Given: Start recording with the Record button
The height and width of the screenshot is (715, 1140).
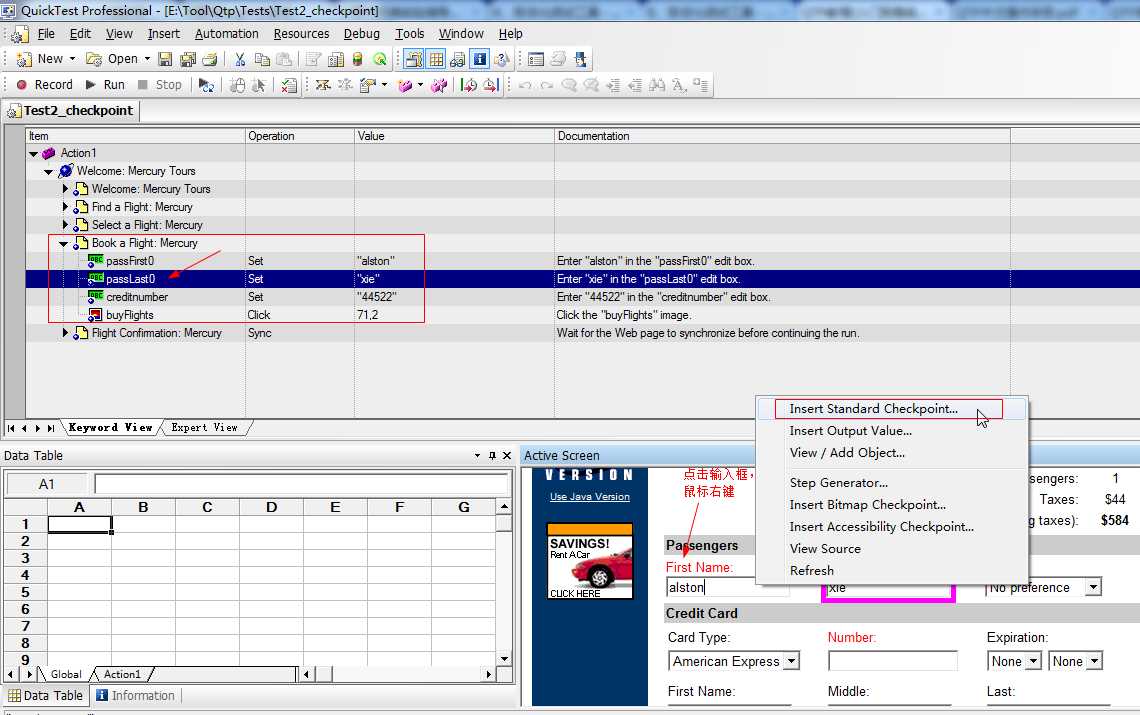Looking at the screenshot, I should coord(45,85).
